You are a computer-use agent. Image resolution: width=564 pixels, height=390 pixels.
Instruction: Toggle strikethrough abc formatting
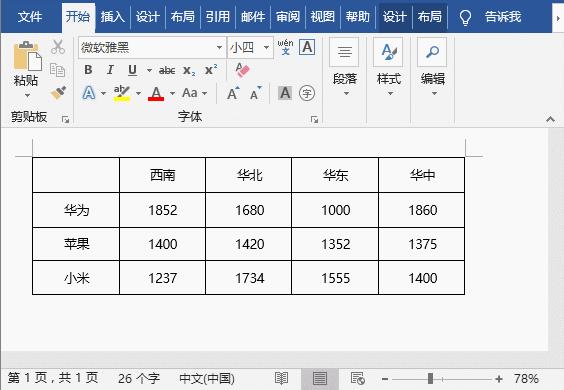[x=167, y=70]
